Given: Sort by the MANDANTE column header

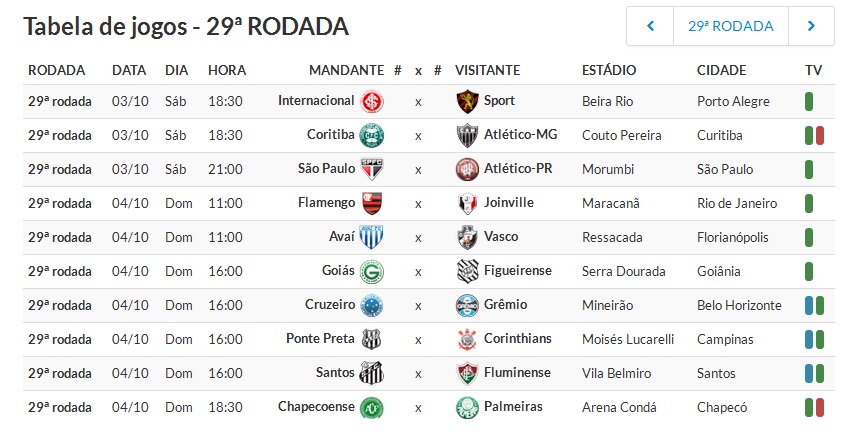Looking at the screenshot, I should 346,70.
